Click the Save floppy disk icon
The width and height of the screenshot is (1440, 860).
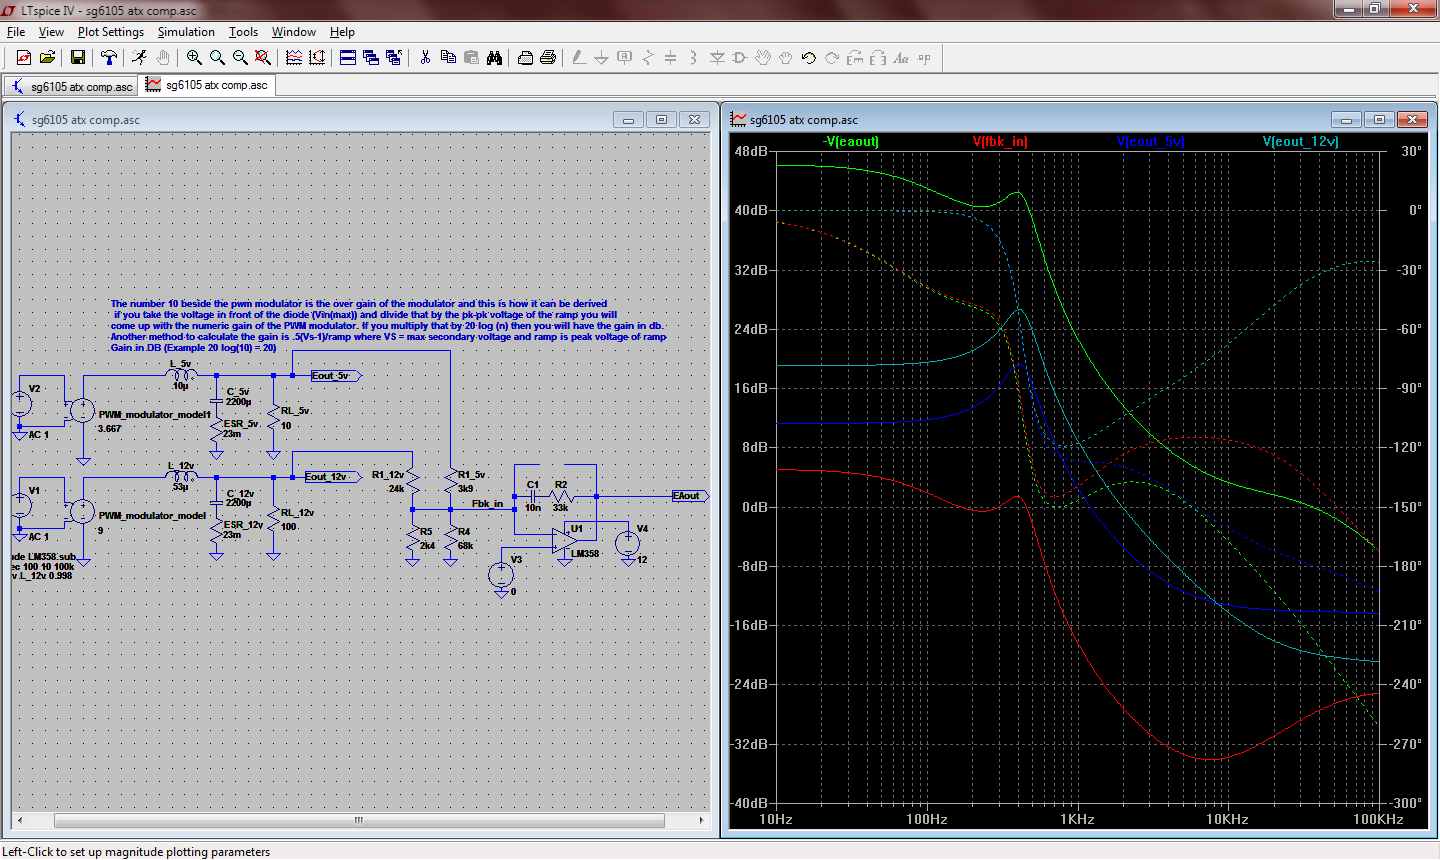(77, 58)
